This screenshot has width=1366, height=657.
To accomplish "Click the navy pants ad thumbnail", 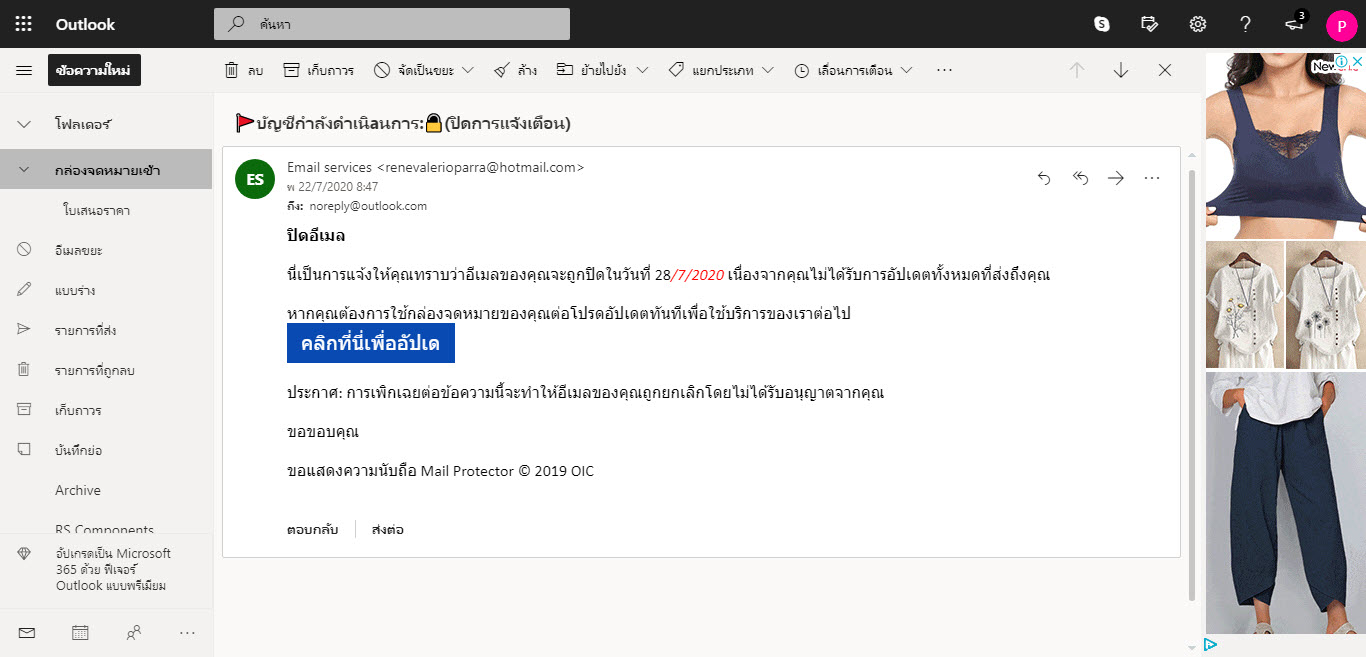I will pyautogui.click(x=1284, y=502).
